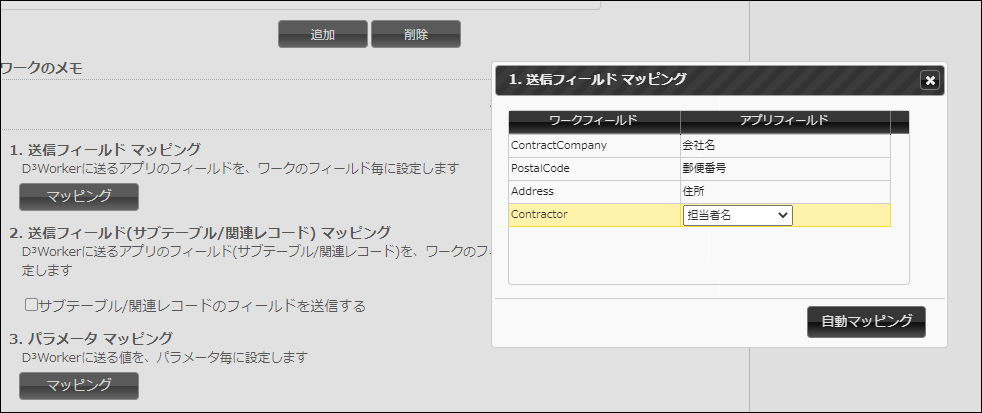Open the 担当者名 dropdown for Contractor

point(738,215)
